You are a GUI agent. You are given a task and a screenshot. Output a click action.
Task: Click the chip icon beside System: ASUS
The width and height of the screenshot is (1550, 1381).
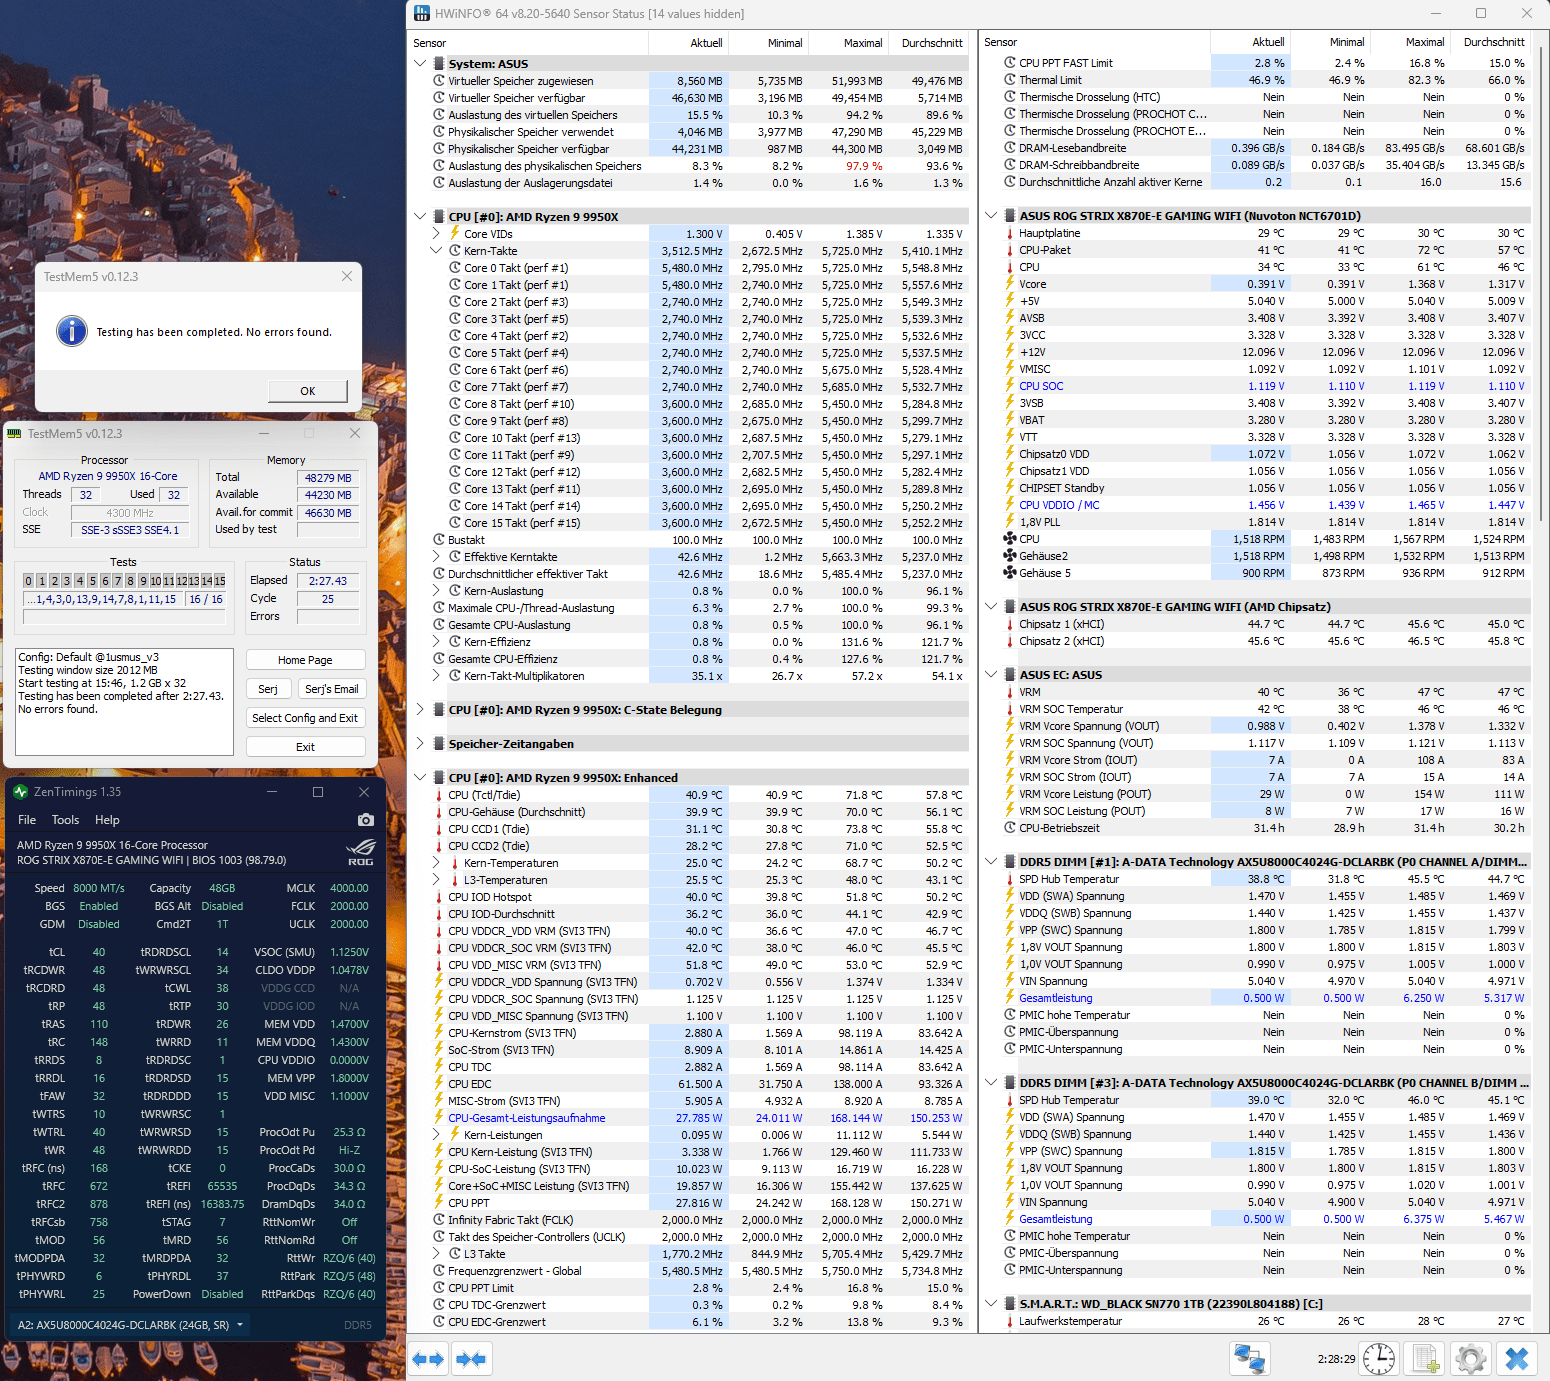[439, 63]
